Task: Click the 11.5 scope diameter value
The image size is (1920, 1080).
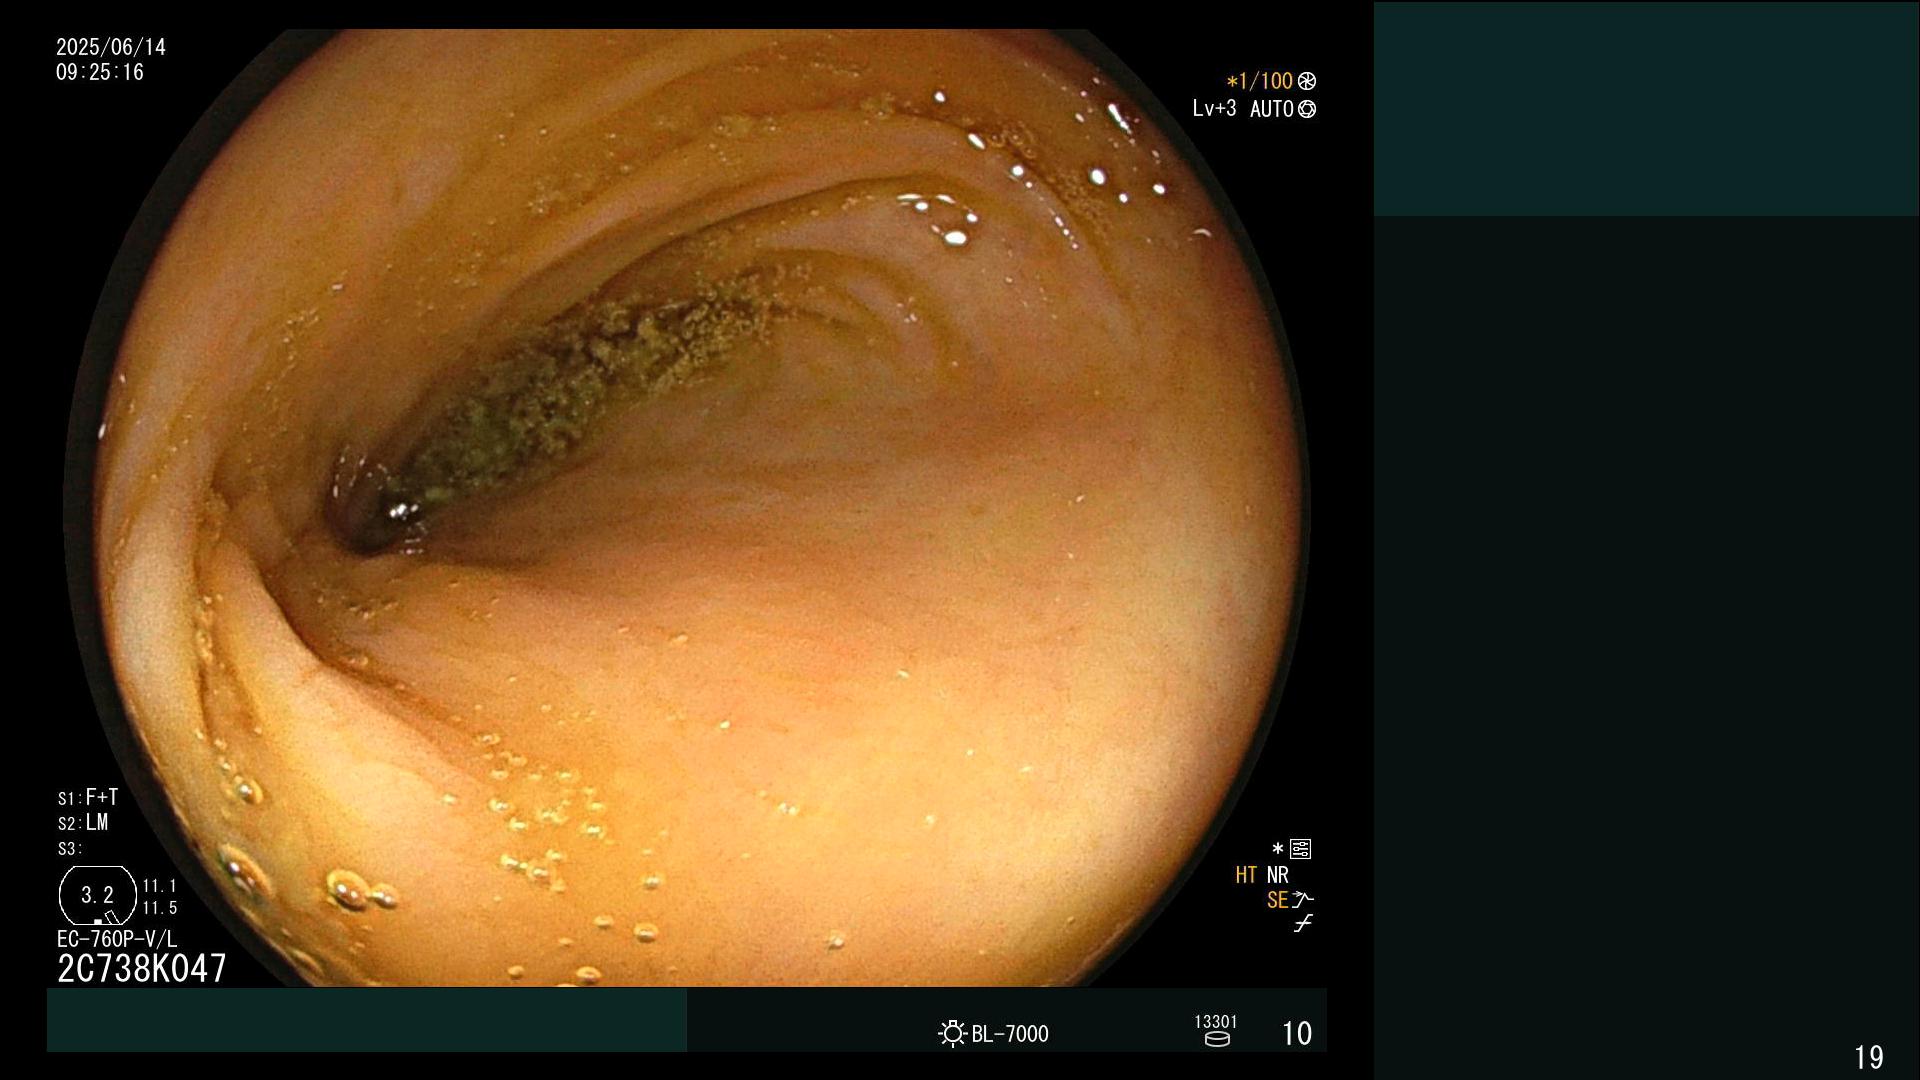Action: pos(160,908)
